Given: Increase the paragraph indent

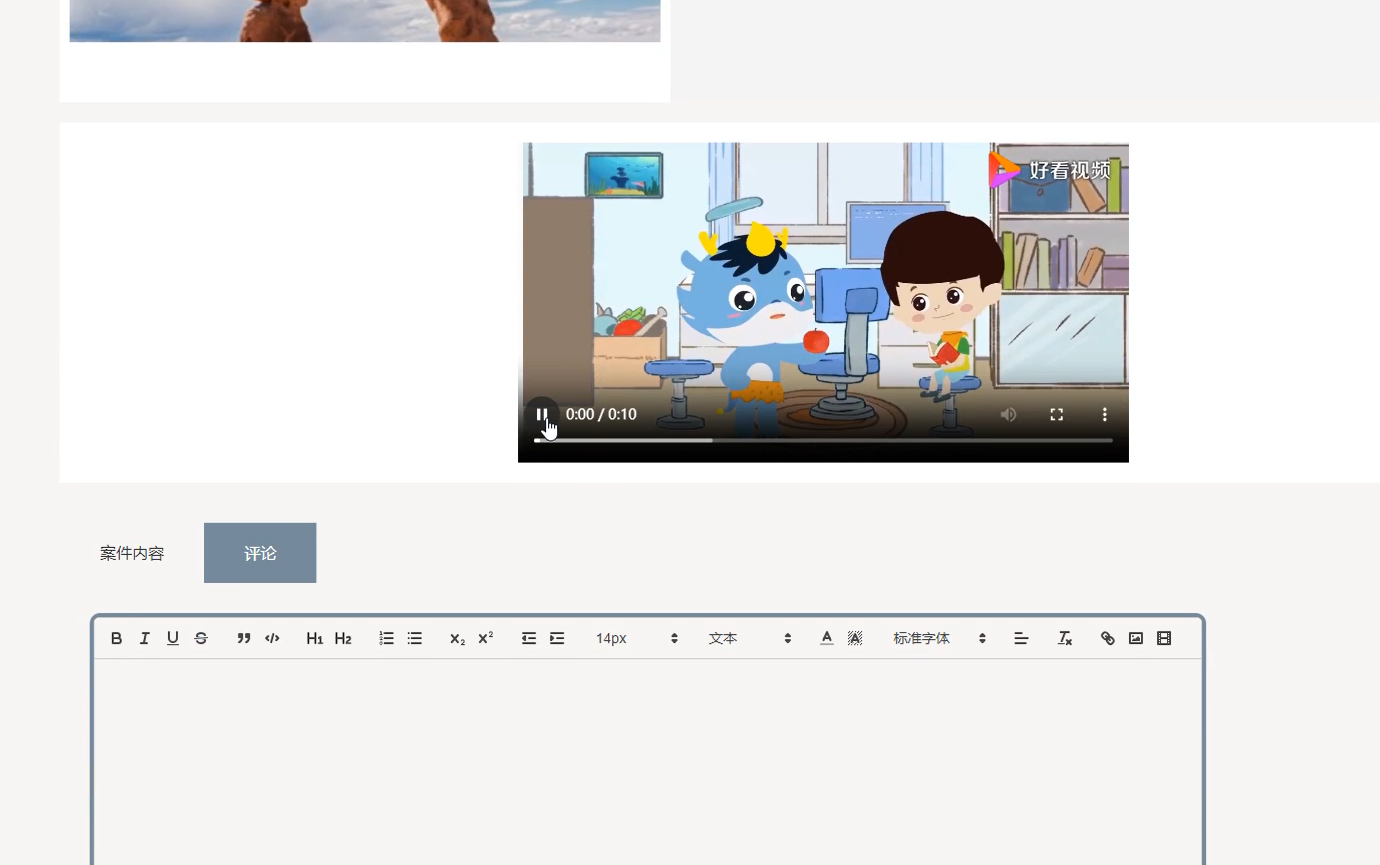Looking at the screenshot, I should point(557,638).
